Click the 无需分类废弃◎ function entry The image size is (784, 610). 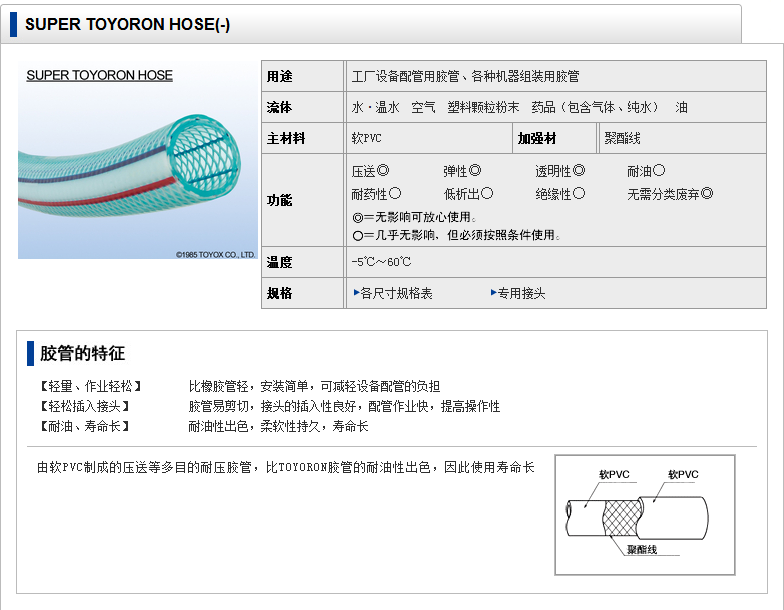[670, 194]
